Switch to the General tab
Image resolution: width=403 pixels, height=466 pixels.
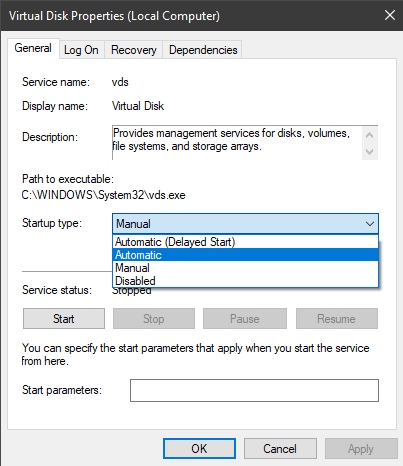tap(33, 48)
